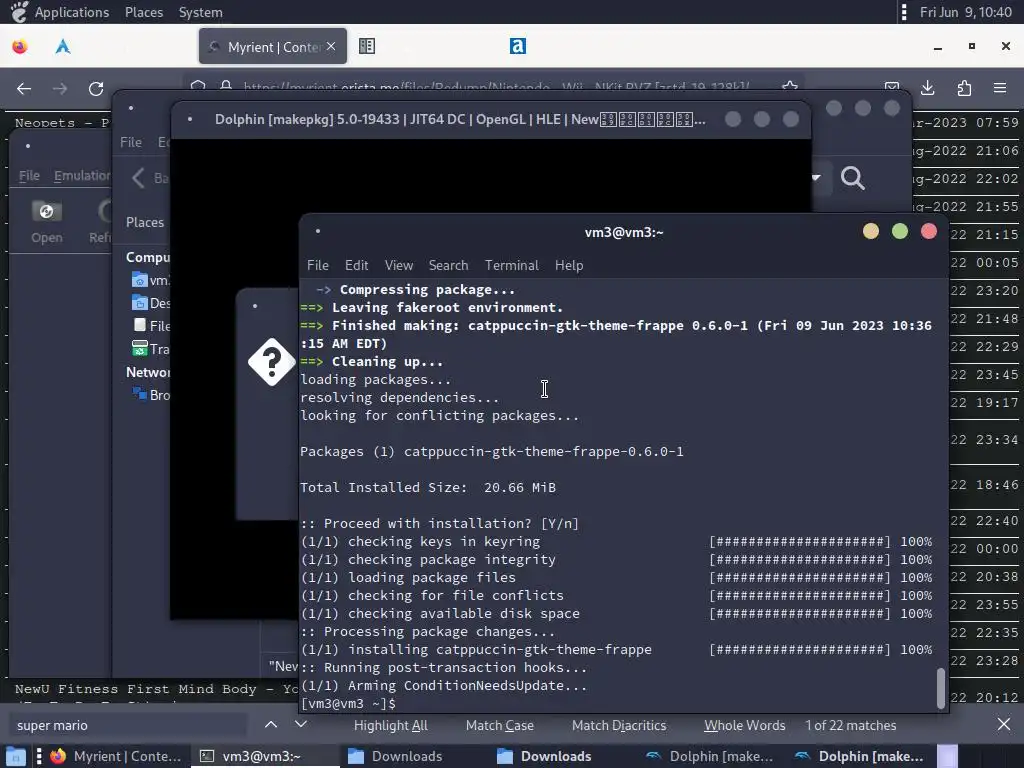Go to previous match with up chevron
This screenshot has width=1024, height=768.
tap(271, 724)
